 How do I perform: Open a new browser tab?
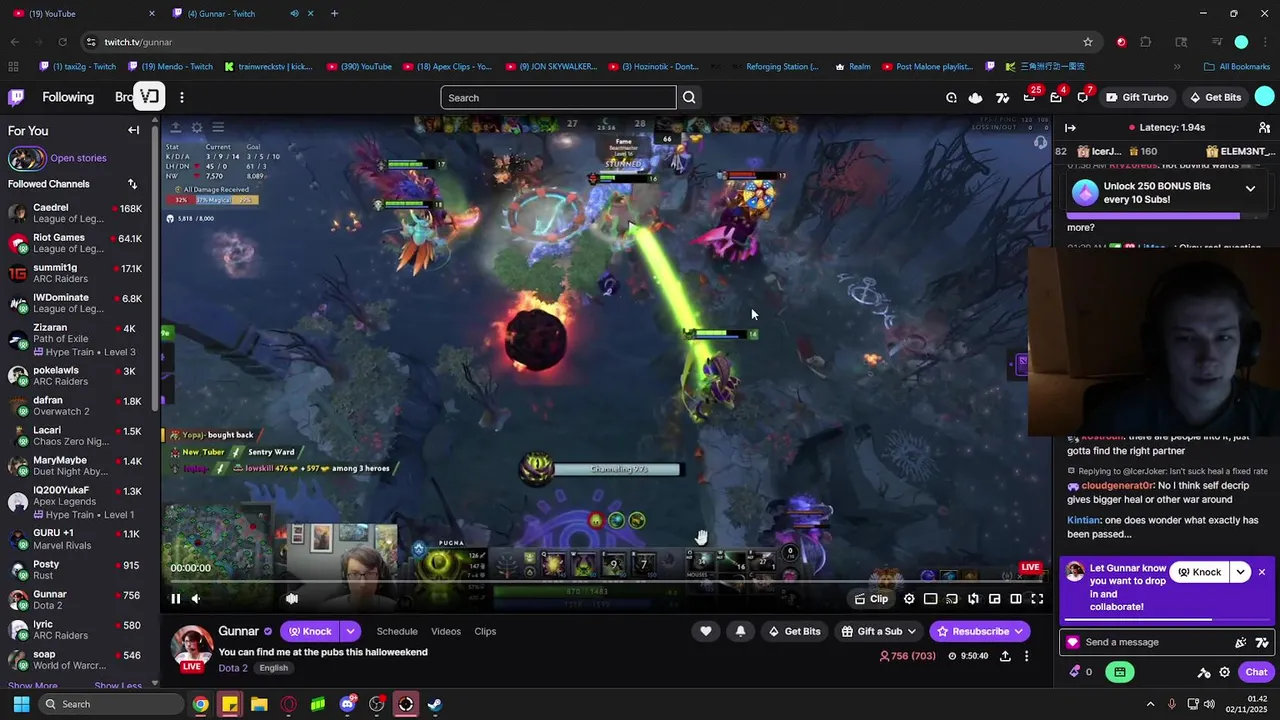click(x=334, y=13)
